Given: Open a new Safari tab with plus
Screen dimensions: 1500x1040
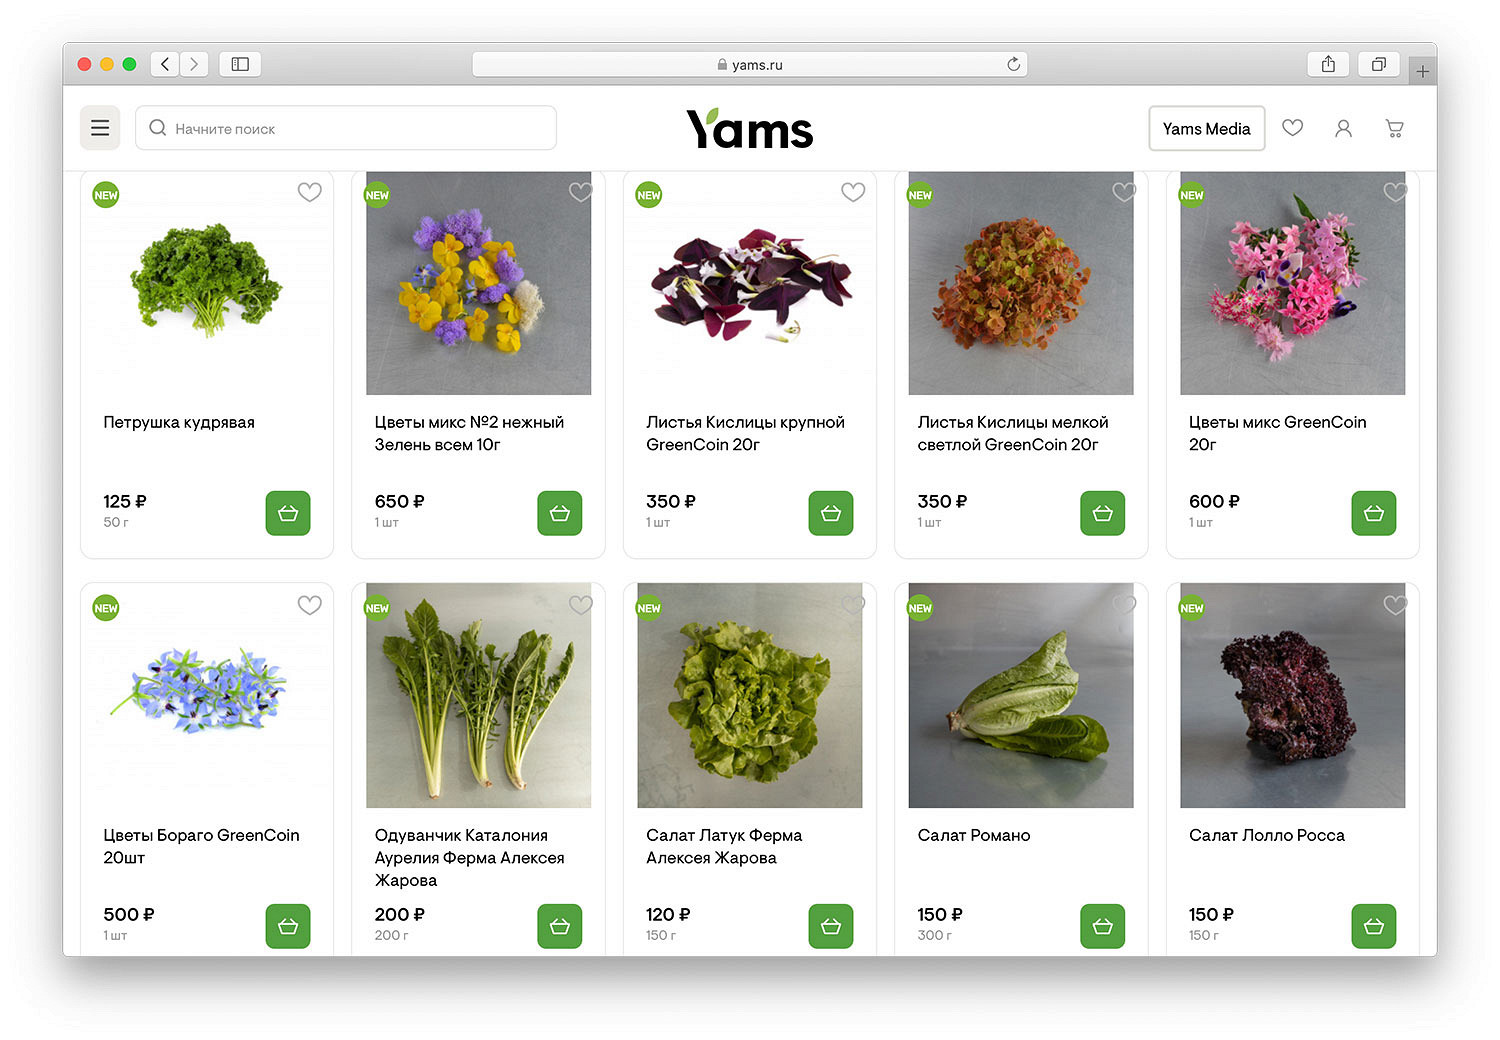Looking at the screenshot, I should [x=1422, y=71].
